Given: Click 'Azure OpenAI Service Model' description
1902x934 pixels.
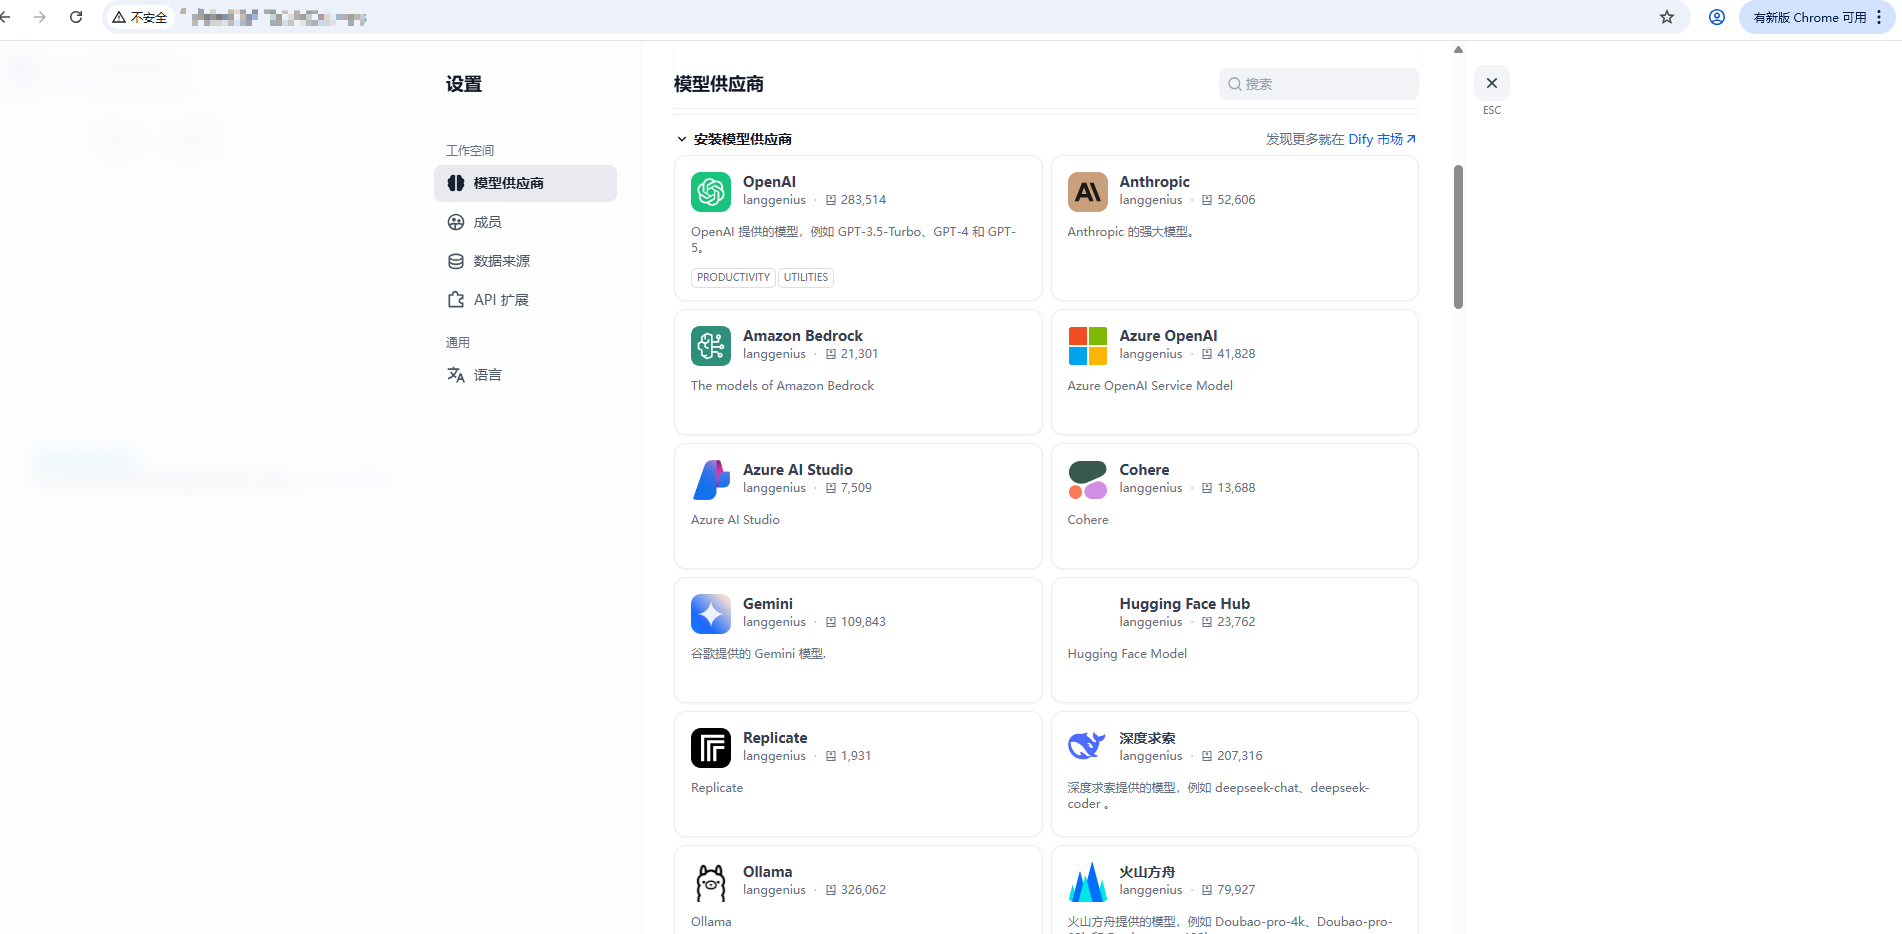Looking at the screenshot, I should point(1150,386).
